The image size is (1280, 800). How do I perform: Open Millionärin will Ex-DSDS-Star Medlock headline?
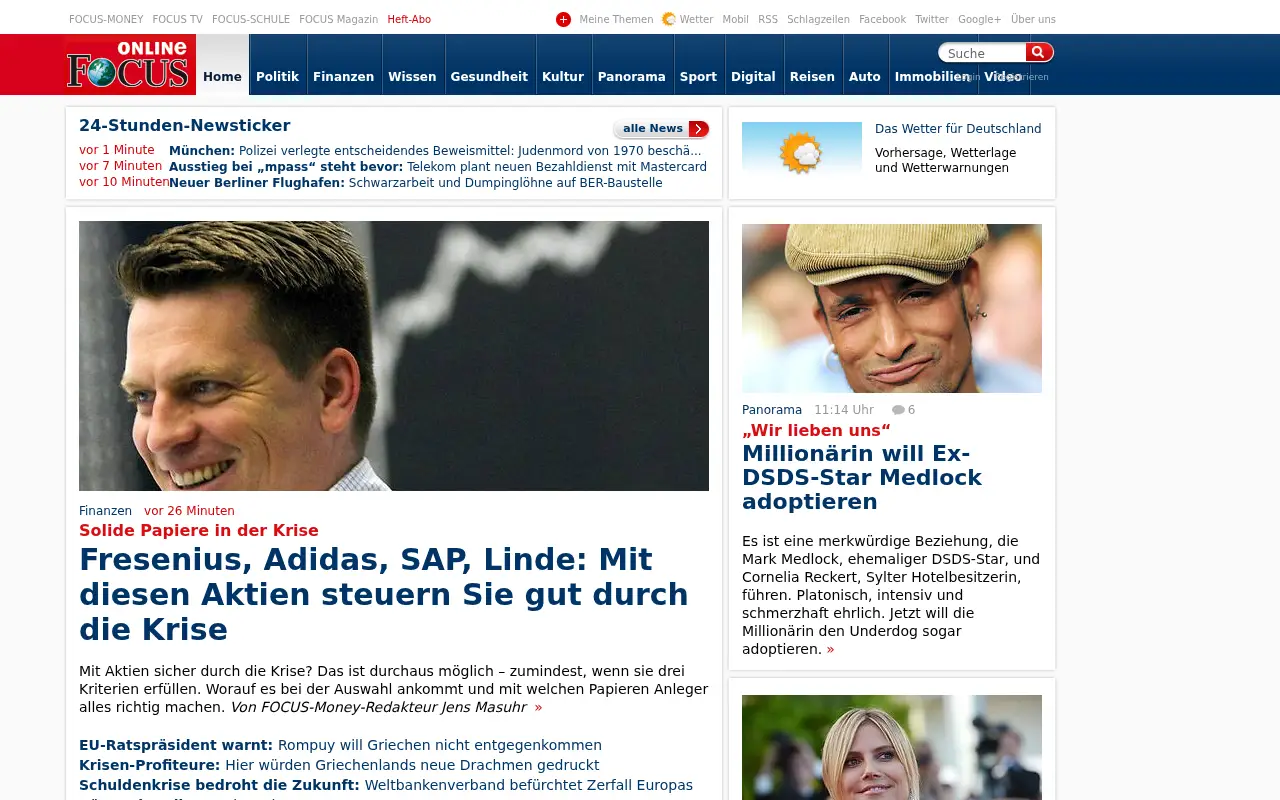(x=862, y=477)
